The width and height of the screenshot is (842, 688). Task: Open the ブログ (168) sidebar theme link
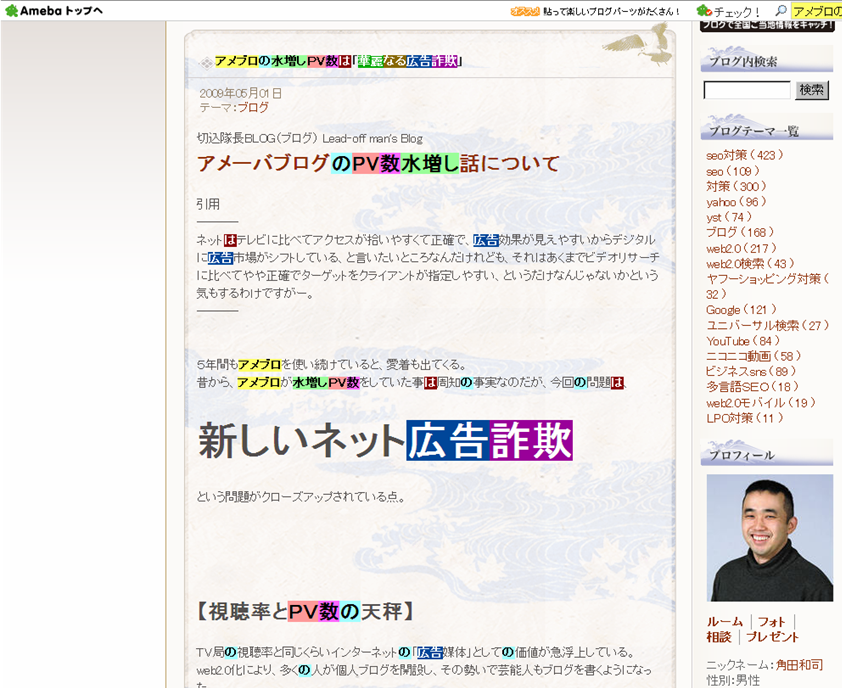click(739, 232)
